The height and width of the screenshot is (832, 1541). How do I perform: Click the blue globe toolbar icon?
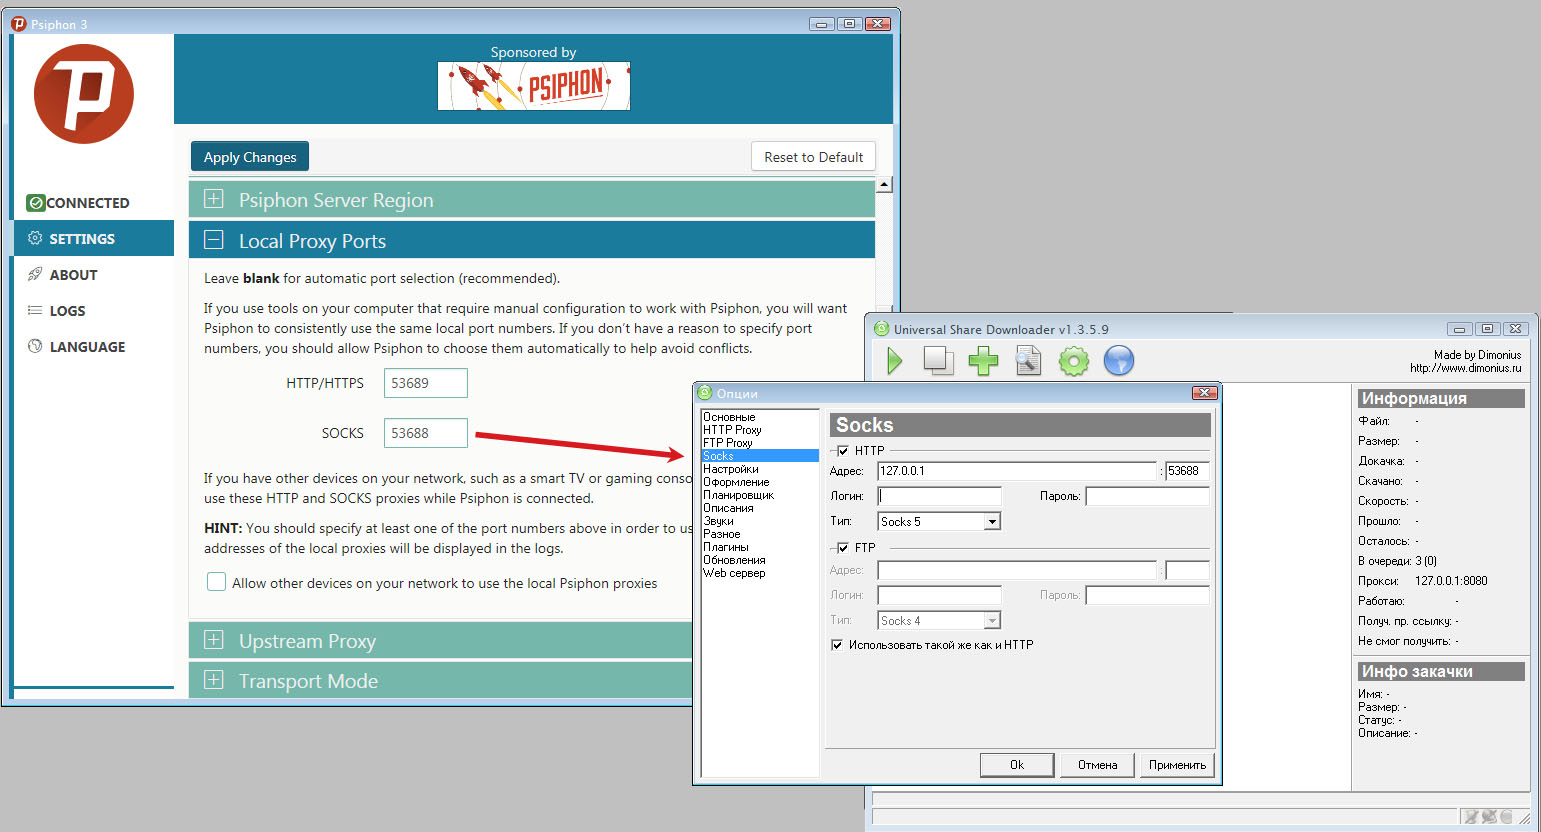pos(1119,361)
